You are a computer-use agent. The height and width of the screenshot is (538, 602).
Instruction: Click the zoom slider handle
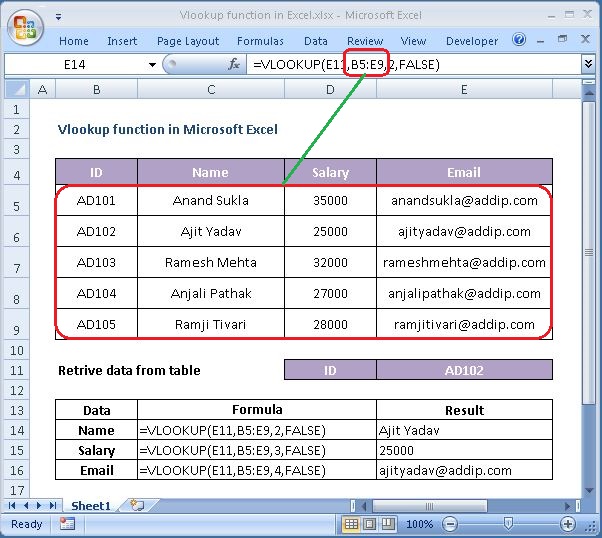point(508,524)
